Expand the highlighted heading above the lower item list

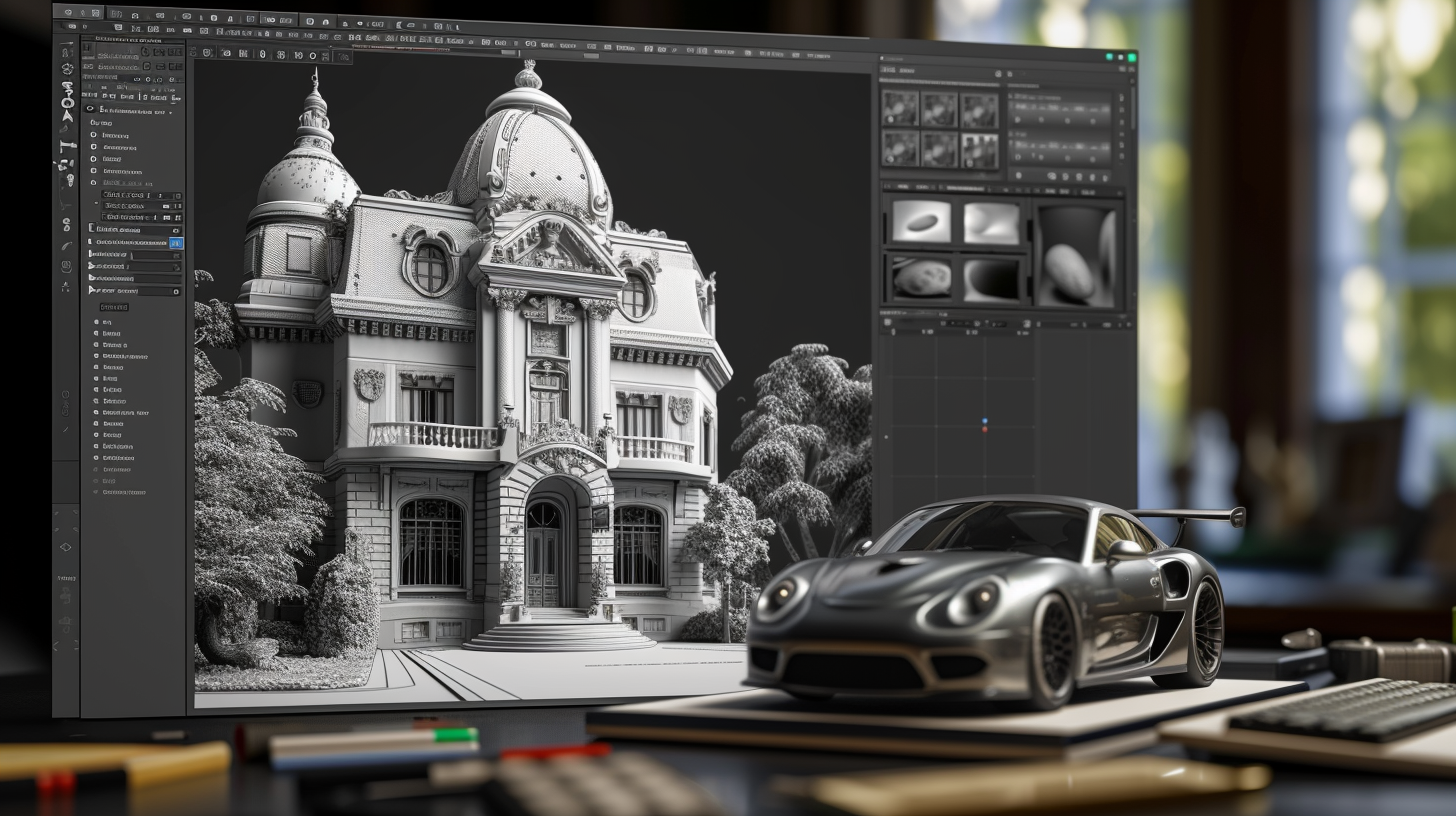click(113, 307)
